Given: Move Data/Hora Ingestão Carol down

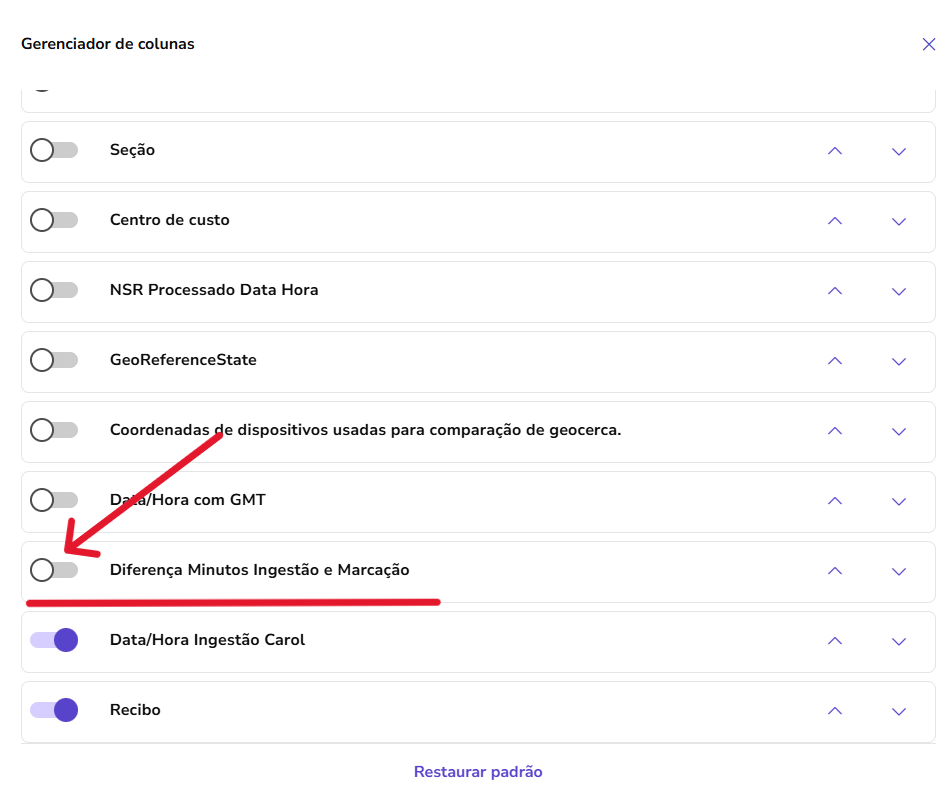Looking at the screenshot, I should point(898,641).
